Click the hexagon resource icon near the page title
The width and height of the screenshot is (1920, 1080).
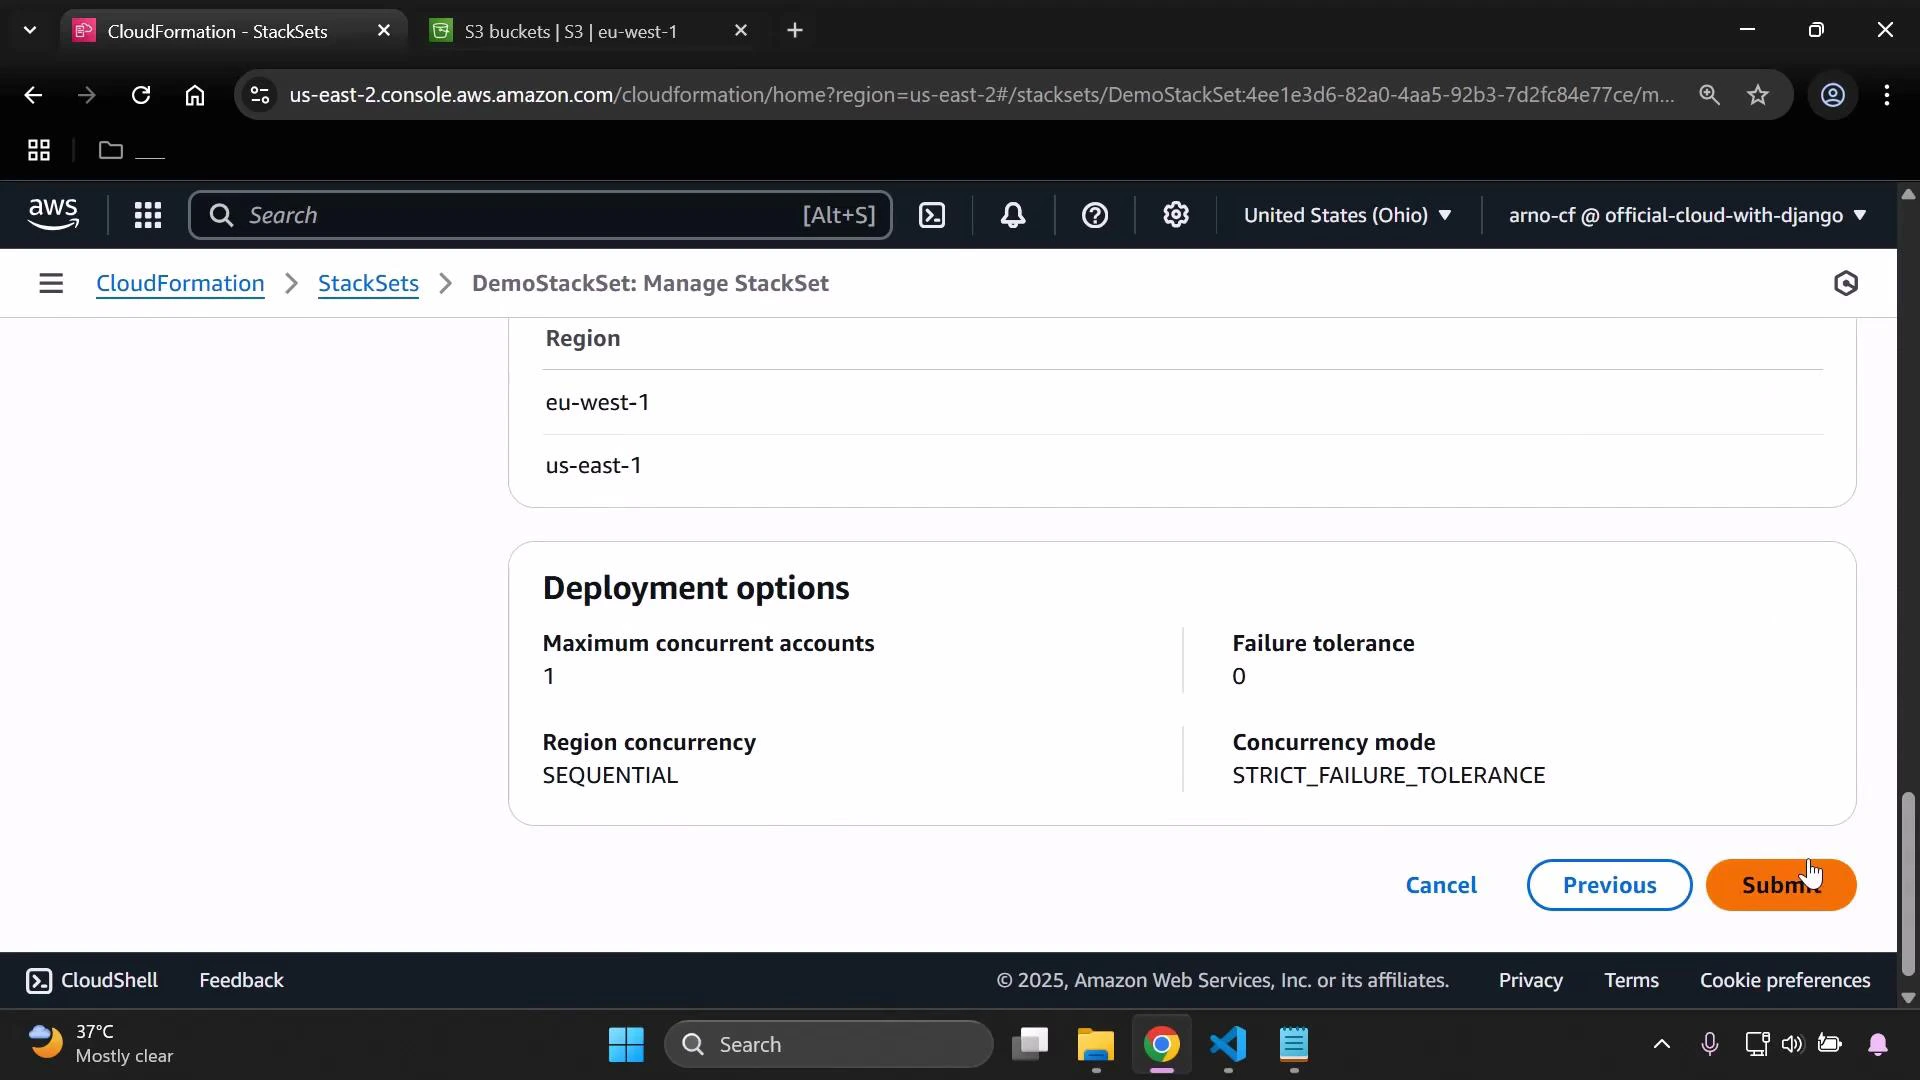tap(1846, 283)
